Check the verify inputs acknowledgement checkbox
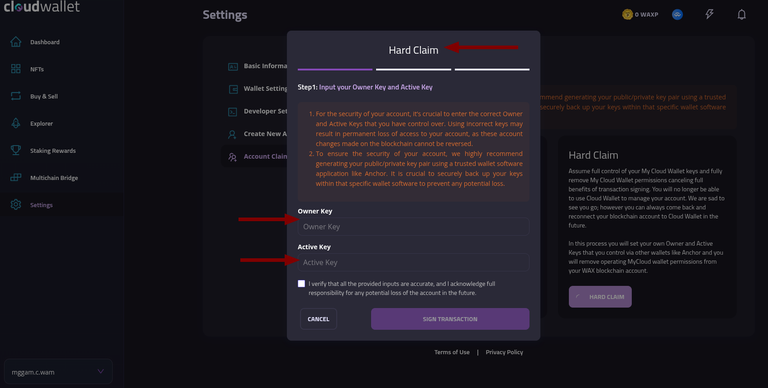Viewport: 768px width, 388px height. (301, 284)
